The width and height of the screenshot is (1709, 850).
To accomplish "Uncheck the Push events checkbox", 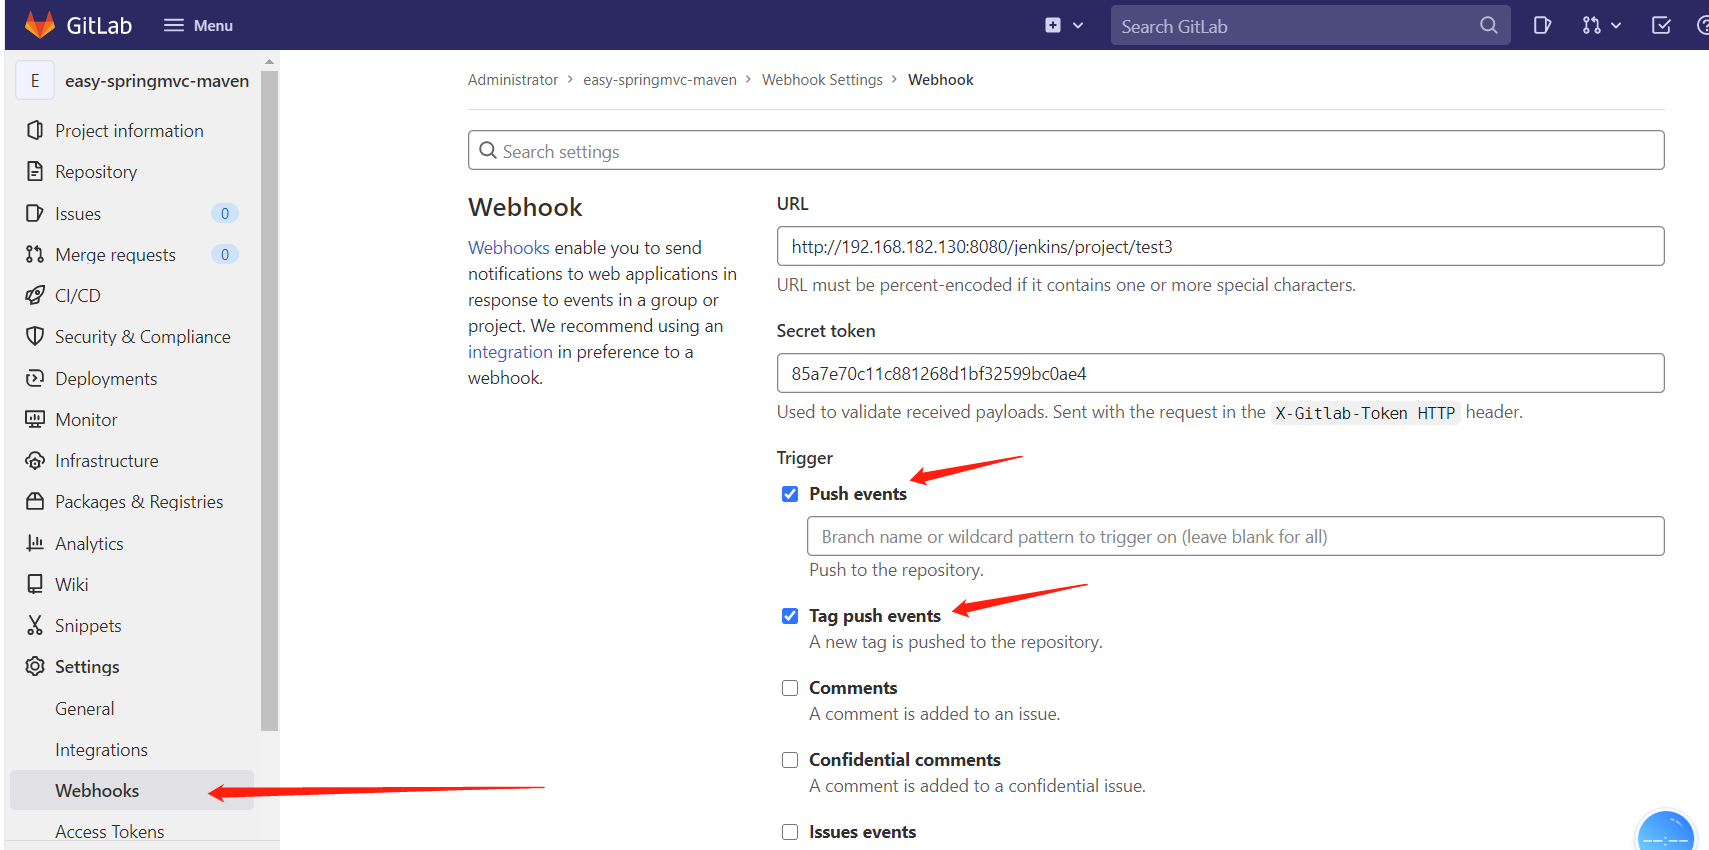I will point(790,494).
